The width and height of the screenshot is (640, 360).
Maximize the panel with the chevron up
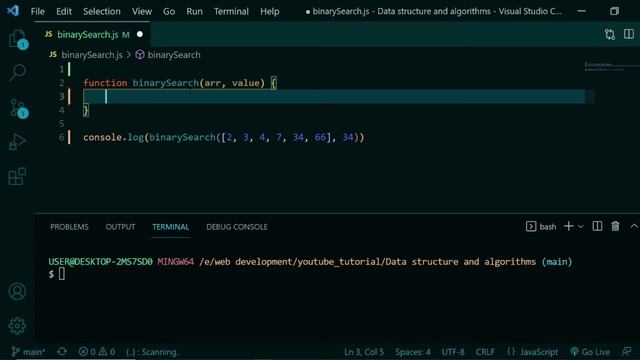[x=634, y=226]
